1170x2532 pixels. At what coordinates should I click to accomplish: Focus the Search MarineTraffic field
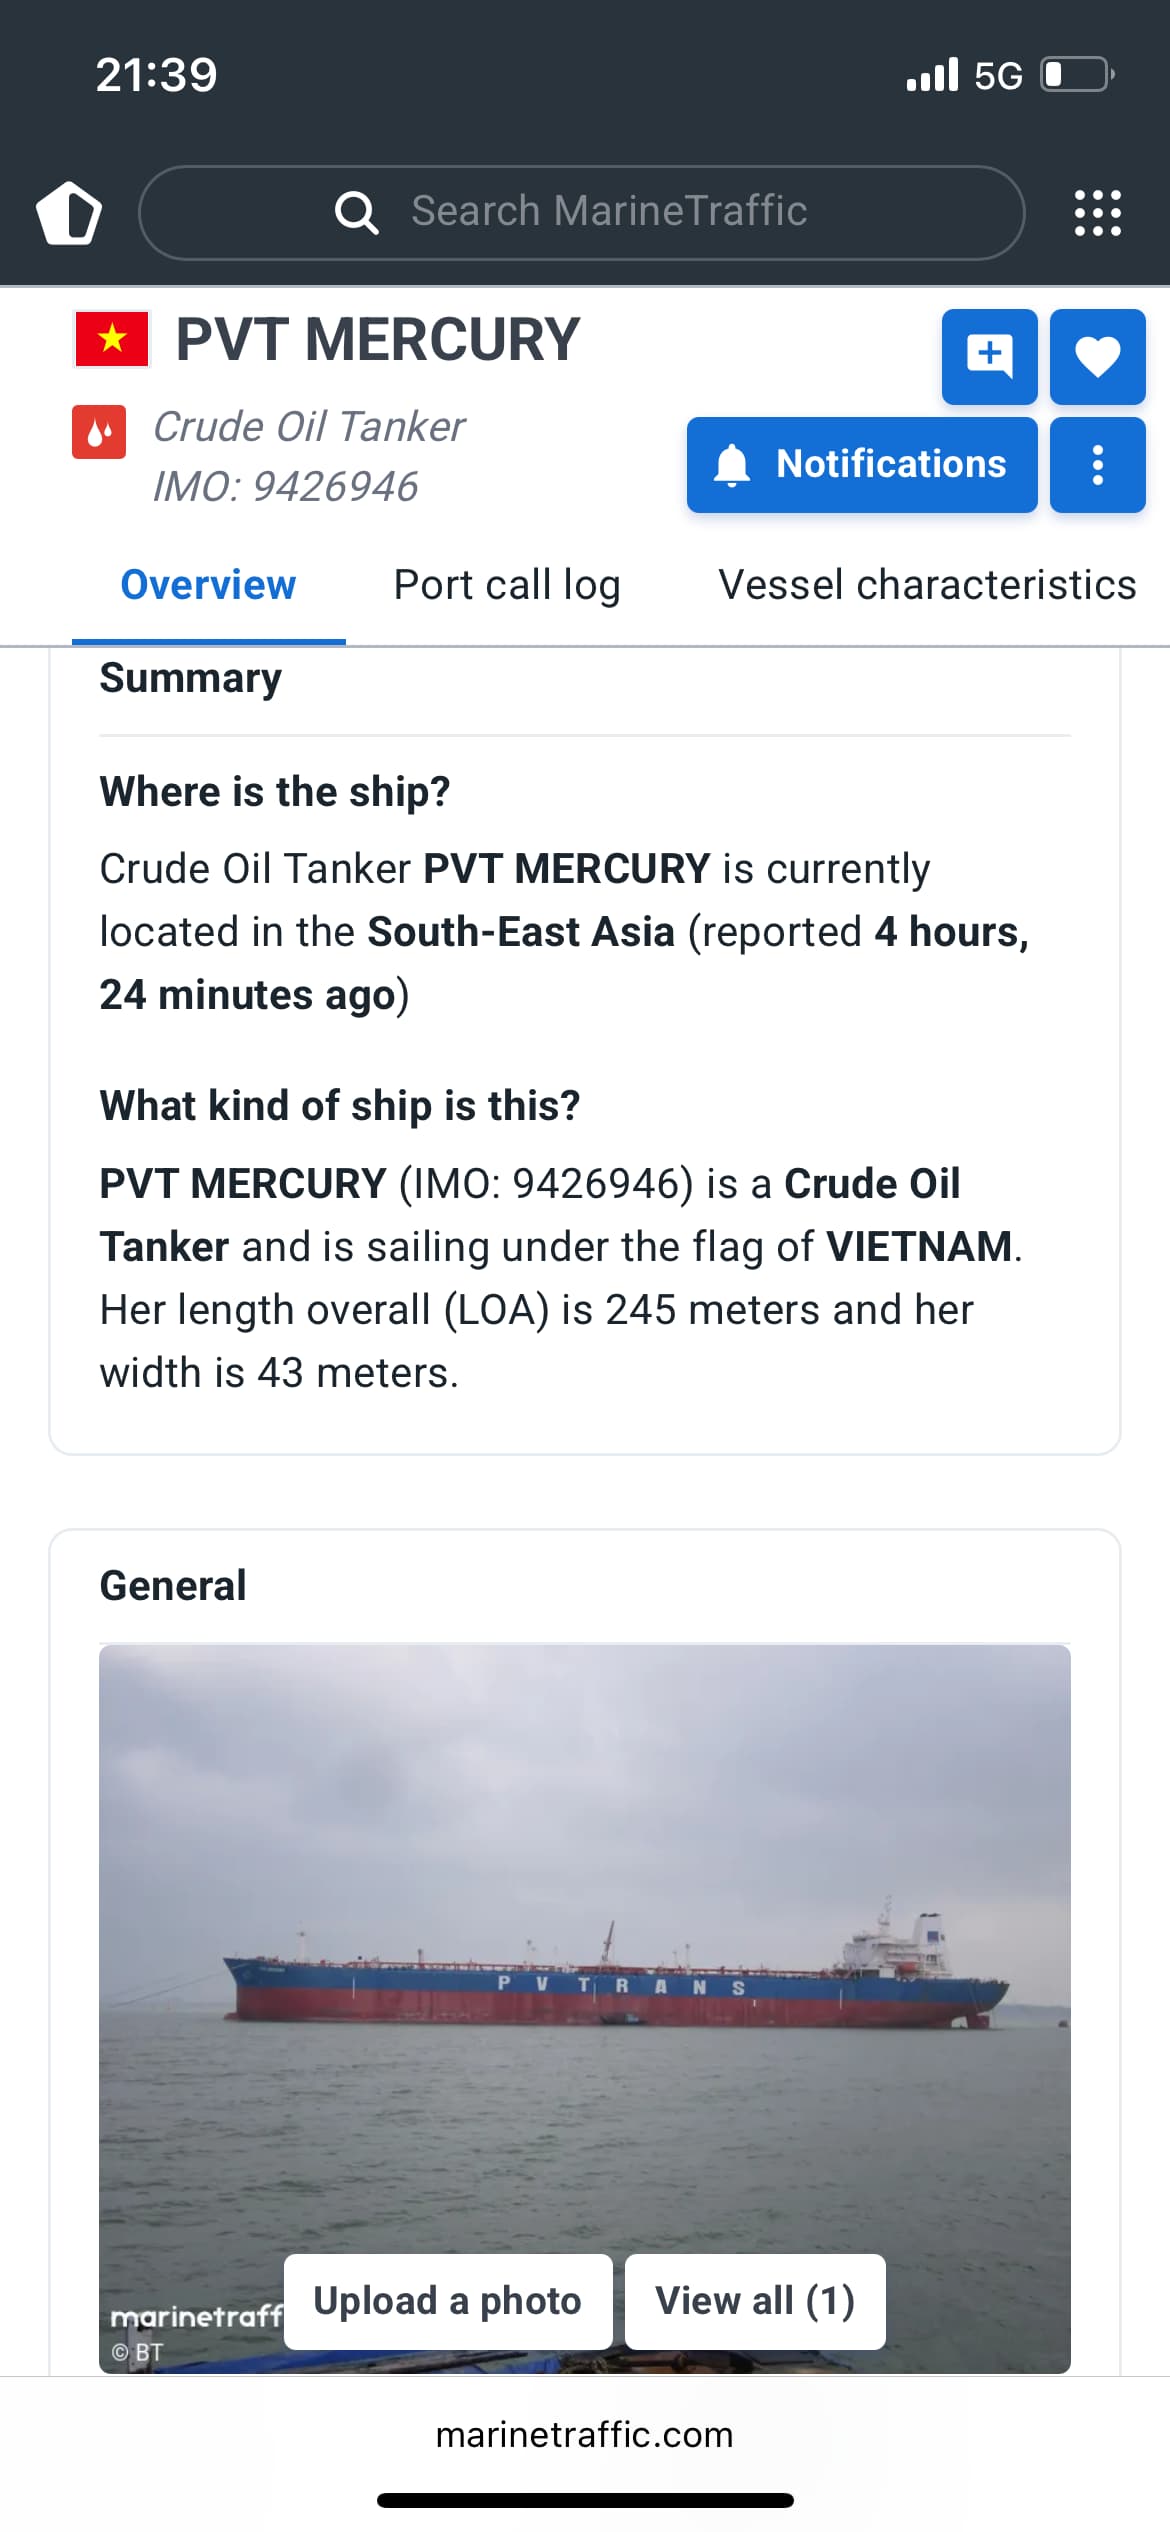(x=608, y=212)
